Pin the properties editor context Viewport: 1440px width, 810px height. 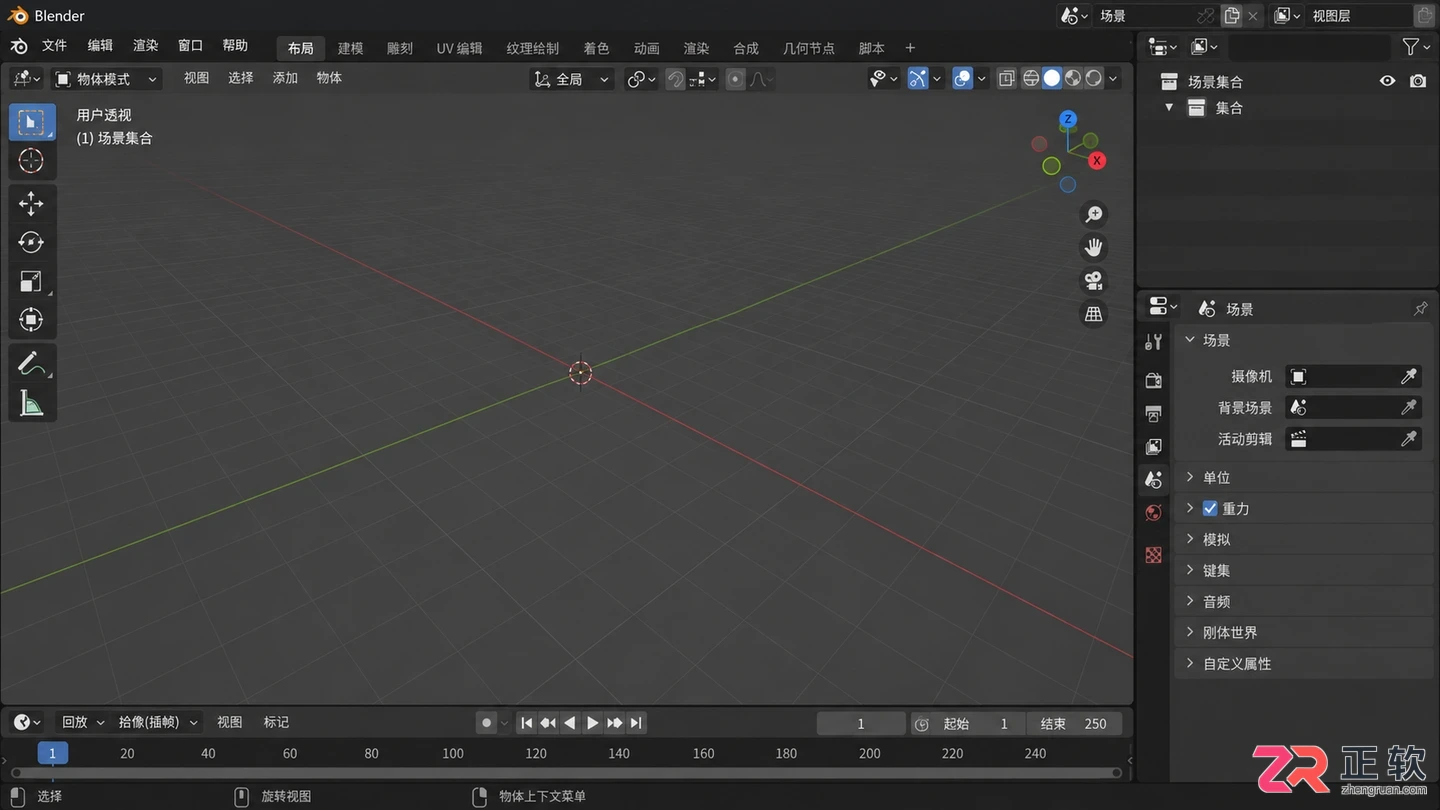coord(1420,308)
